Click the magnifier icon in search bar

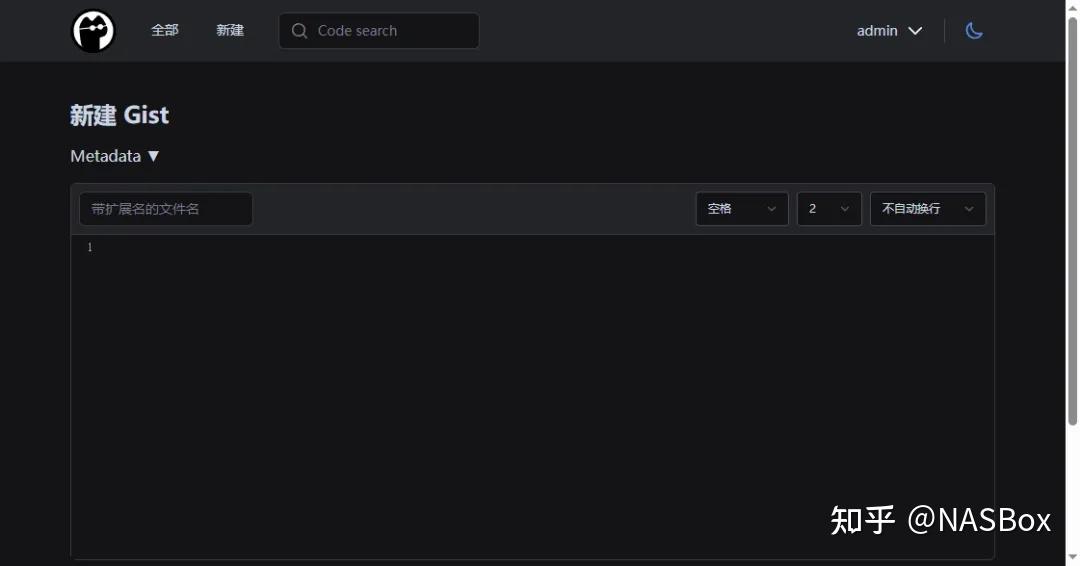pos(299,31)
